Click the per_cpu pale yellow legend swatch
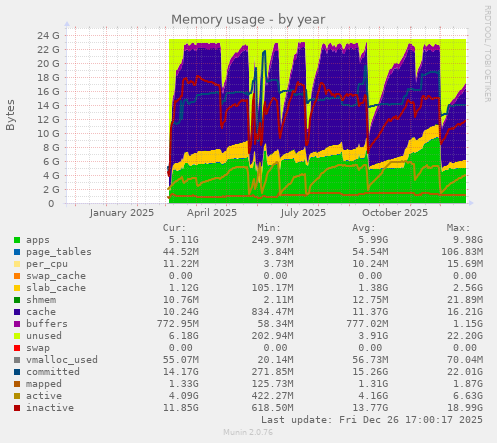Image resolution: width=497 pixels, height=443 pixels. (x=17, y=264)
